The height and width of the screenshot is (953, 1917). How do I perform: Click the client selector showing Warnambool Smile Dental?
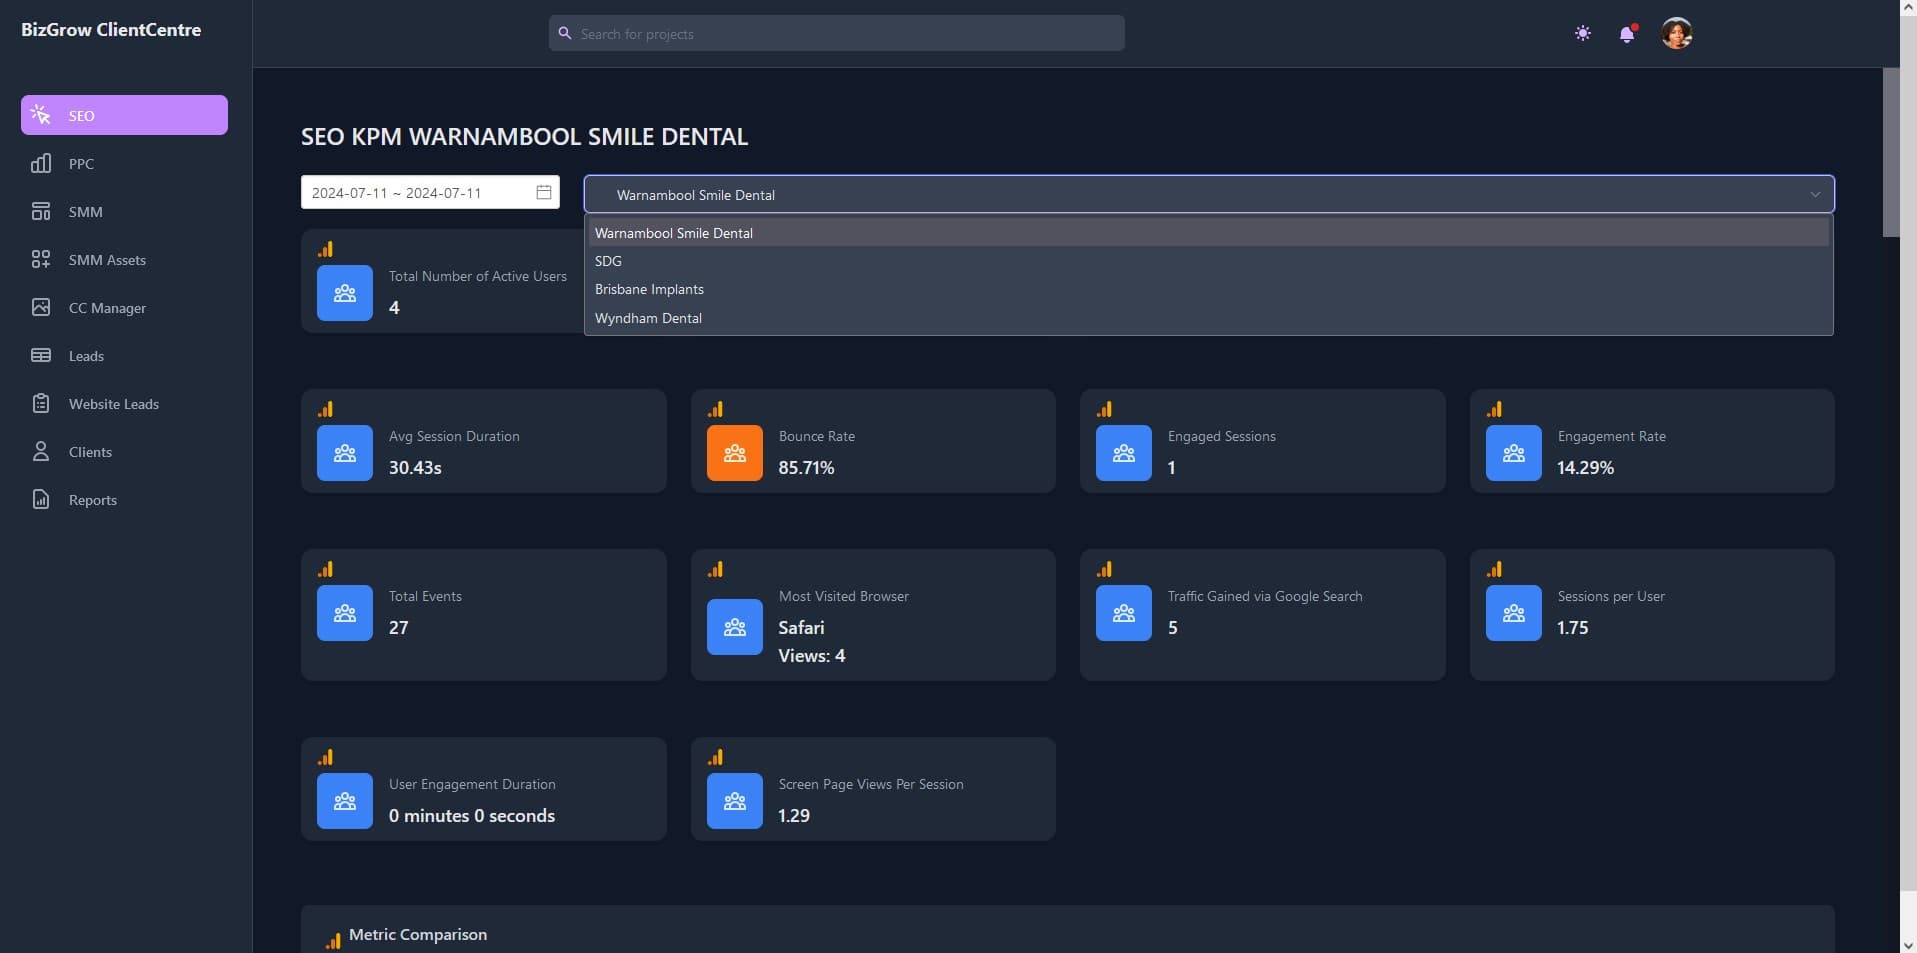pyautogui.click(x=1209, y=194)
